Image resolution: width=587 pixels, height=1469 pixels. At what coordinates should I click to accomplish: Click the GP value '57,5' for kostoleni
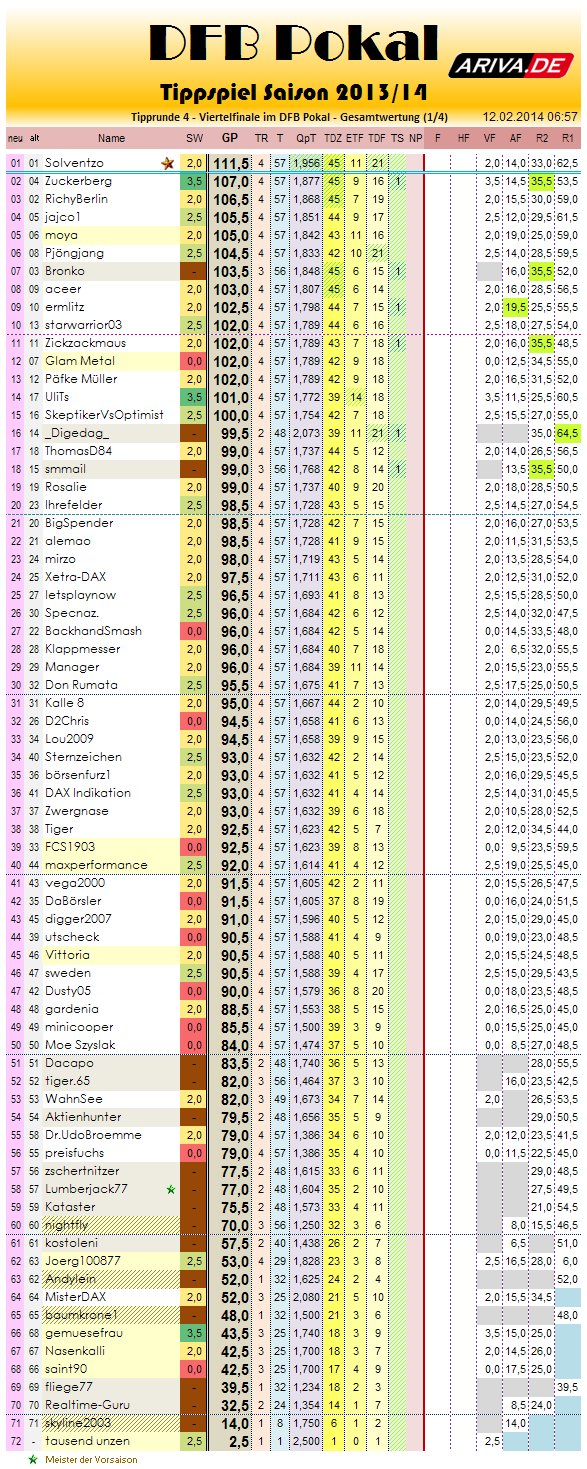tap(234, 1243)
